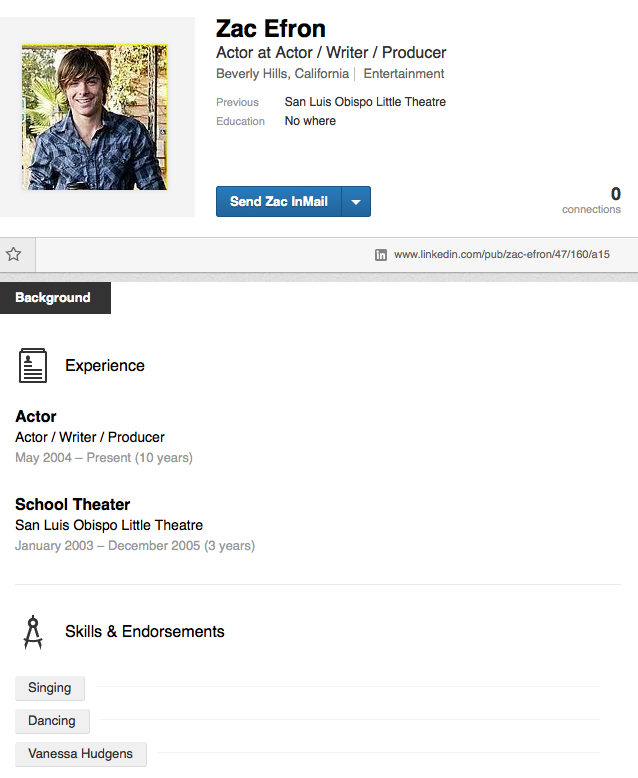
Task: Click the Singing skill tag
Action: click(x=50, y=688)
